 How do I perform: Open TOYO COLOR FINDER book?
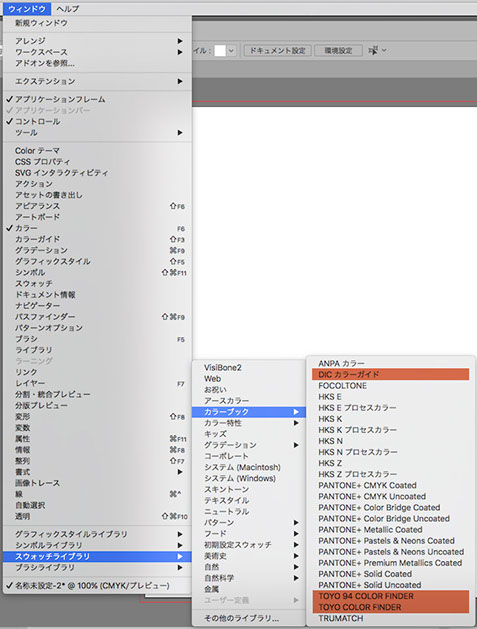(x=390, y=607)
